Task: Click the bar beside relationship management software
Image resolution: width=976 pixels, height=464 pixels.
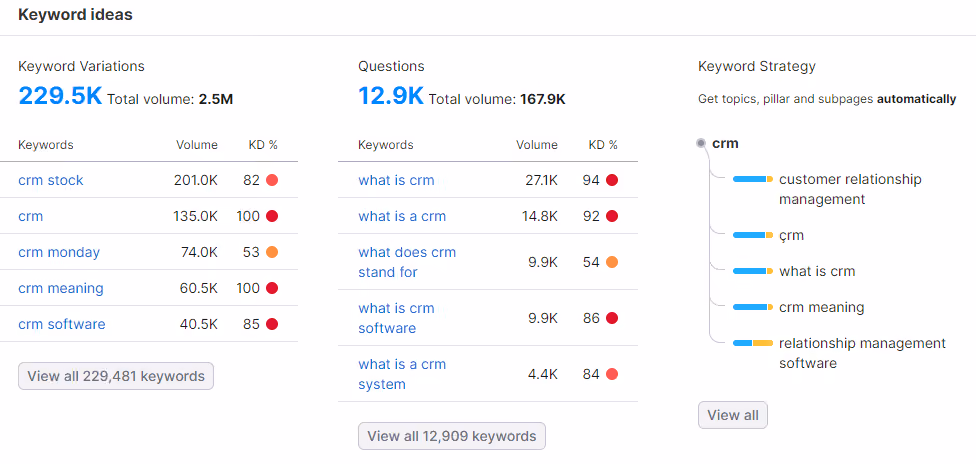Action: pos(753,343)
